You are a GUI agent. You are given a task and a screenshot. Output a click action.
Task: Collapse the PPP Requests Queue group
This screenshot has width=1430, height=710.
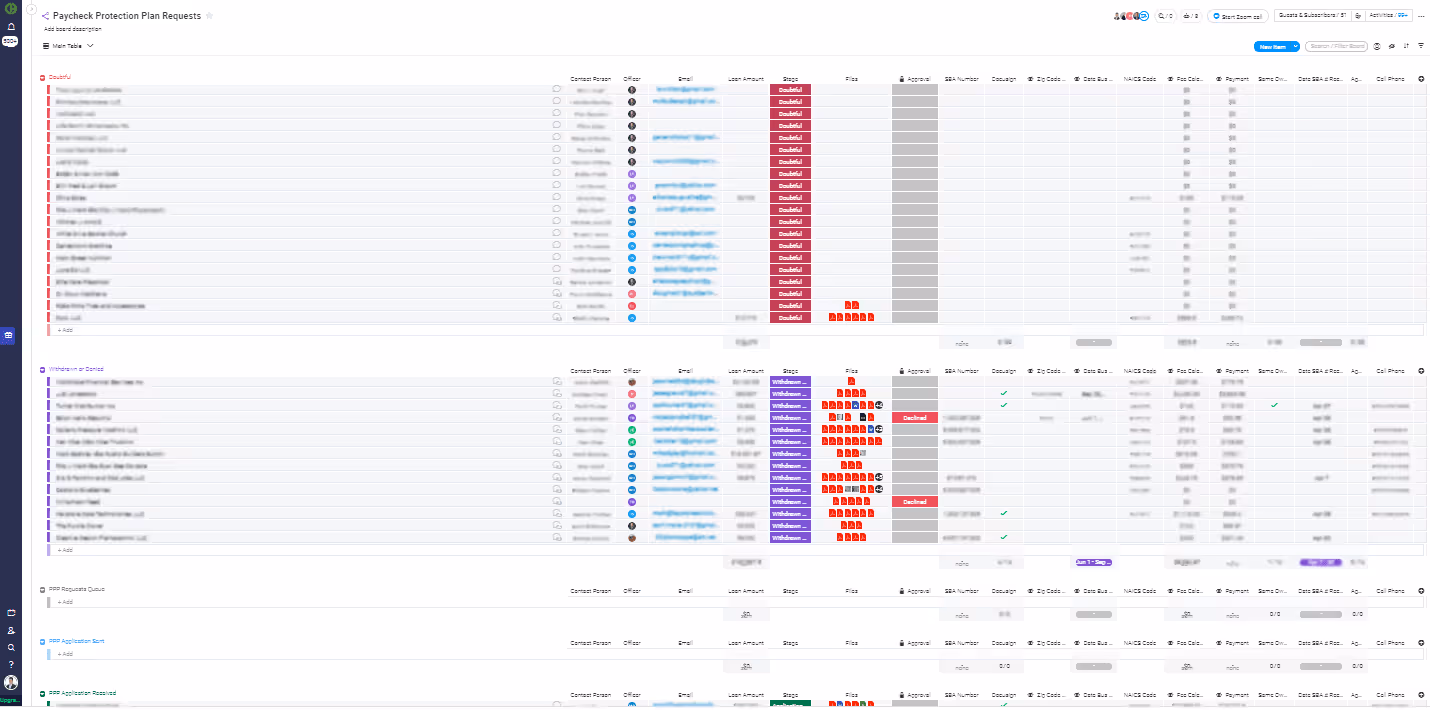point(43,590)
